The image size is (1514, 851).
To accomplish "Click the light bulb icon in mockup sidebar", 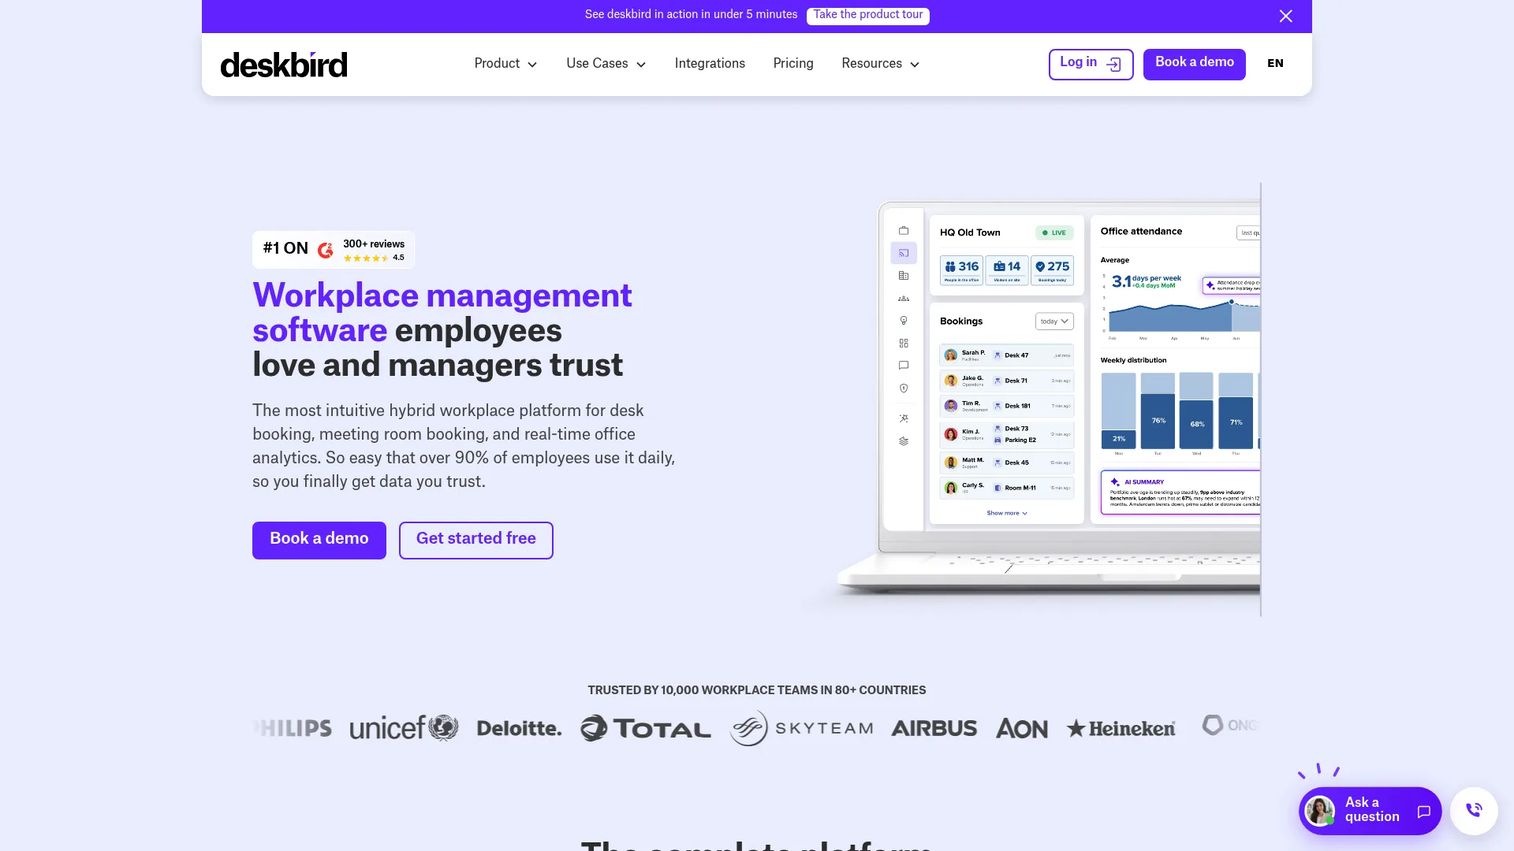I will (x=903, y=321).
